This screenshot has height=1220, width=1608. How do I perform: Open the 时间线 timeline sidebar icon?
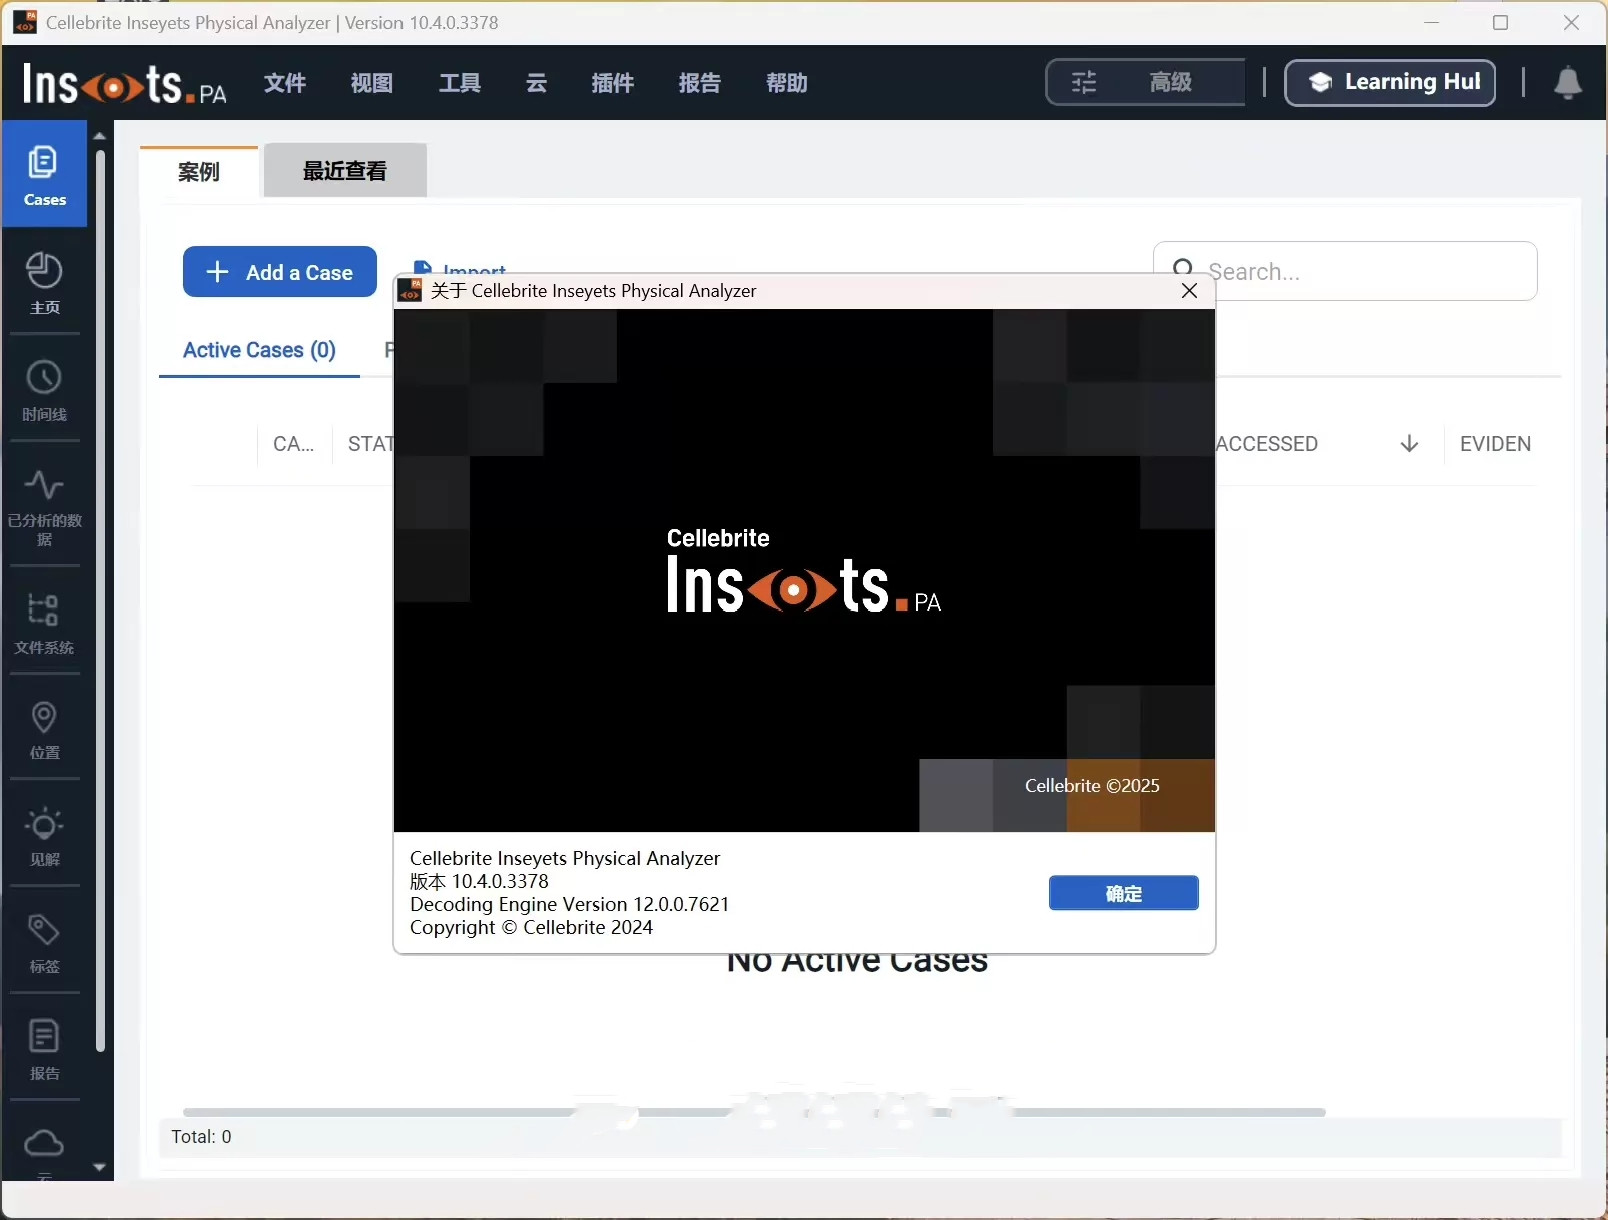click(44, 389)
